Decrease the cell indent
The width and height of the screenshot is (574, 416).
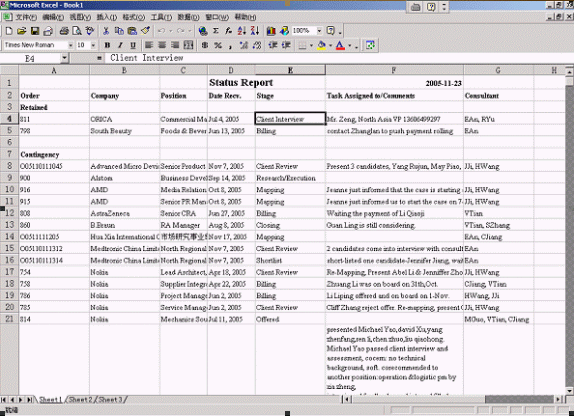pos(273,45)
